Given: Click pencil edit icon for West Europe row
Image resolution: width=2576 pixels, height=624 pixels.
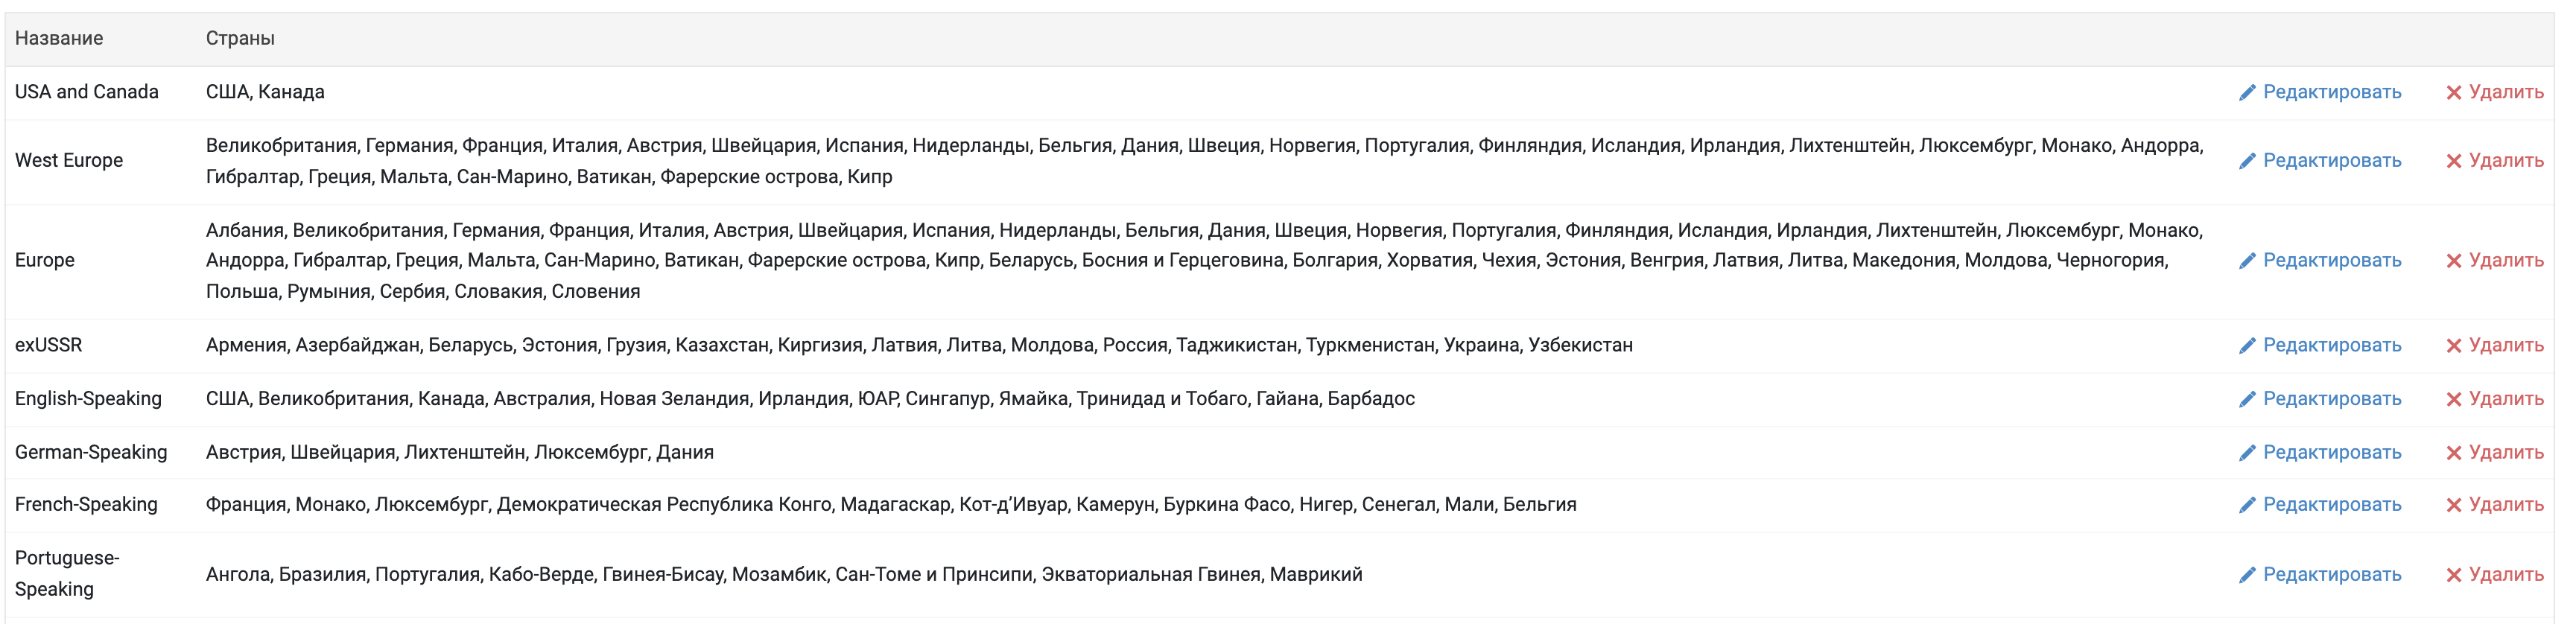Looking at the screenshot, I should [x=2247, y=161].
